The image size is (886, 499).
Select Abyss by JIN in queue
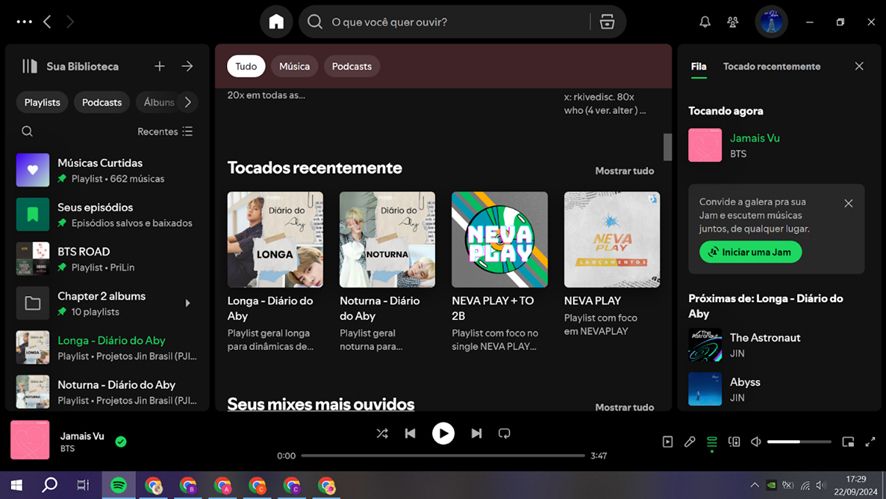click(776, 389)
